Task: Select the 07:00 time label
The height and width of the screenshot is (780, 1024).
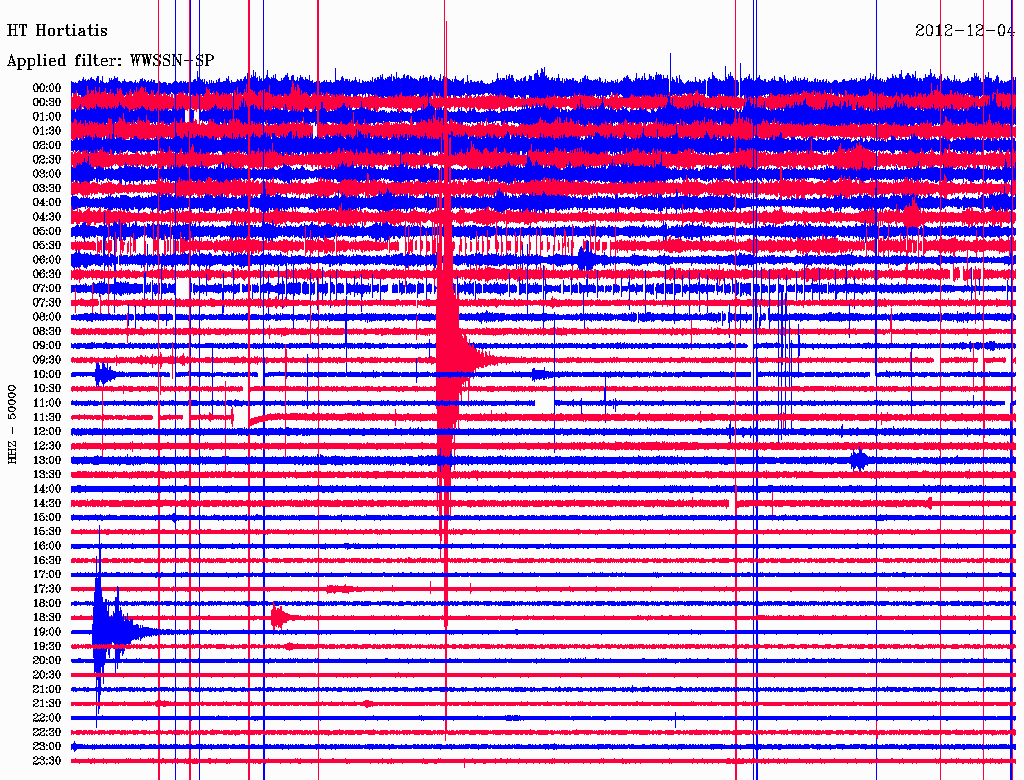Action: 47,288
